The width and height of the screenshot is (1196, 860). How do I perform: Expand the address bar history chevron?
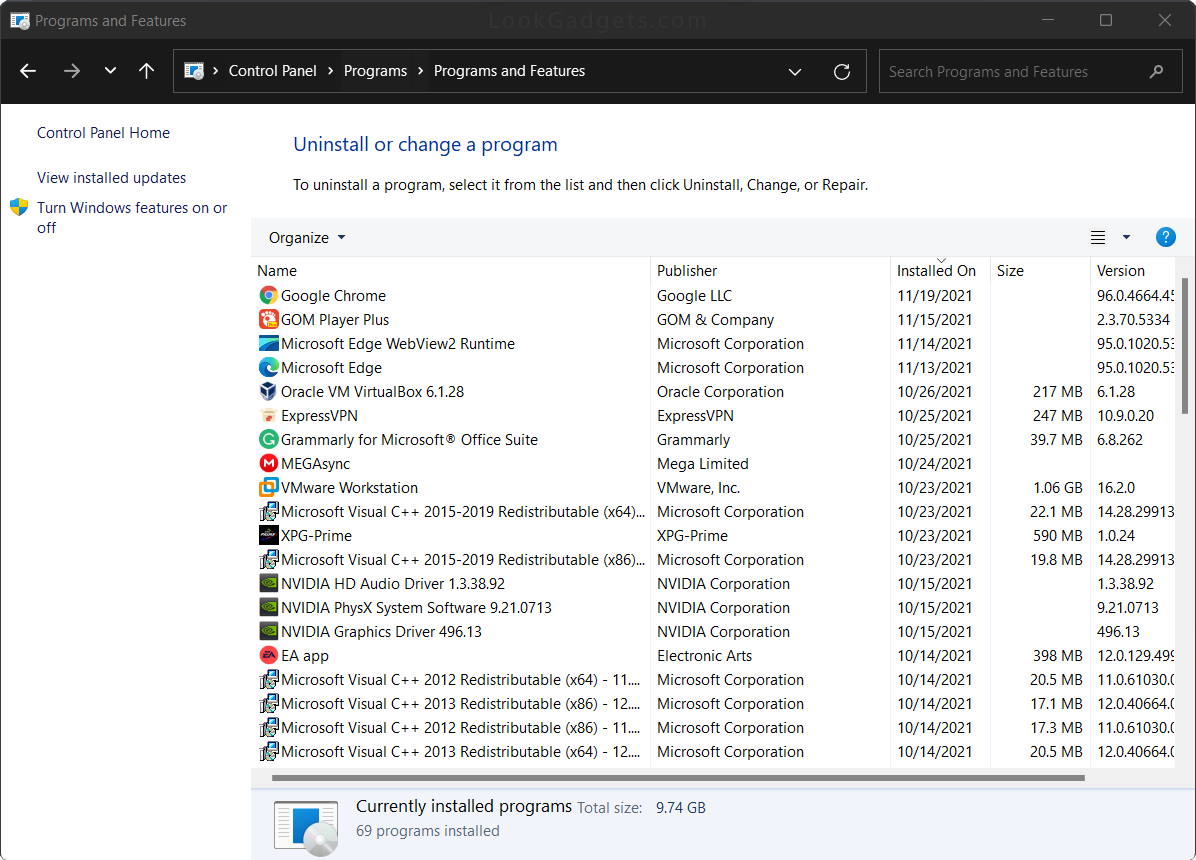[795, 71]
